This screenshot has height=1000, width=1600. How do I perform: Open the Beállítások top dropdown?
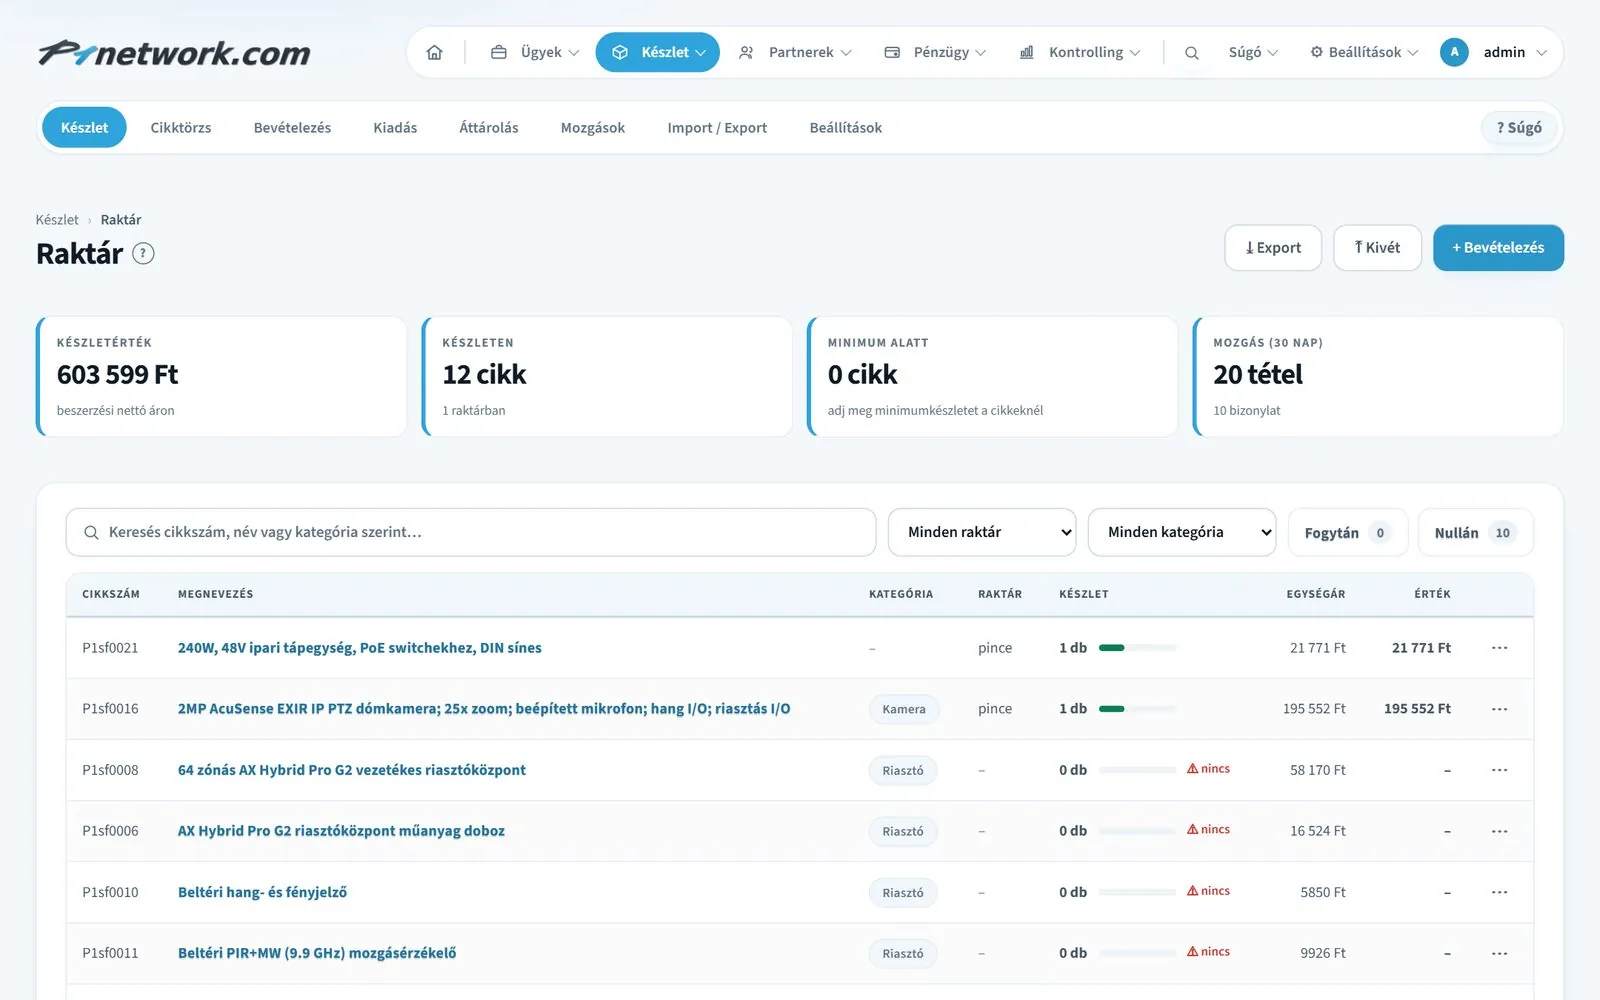[1364, 52]
